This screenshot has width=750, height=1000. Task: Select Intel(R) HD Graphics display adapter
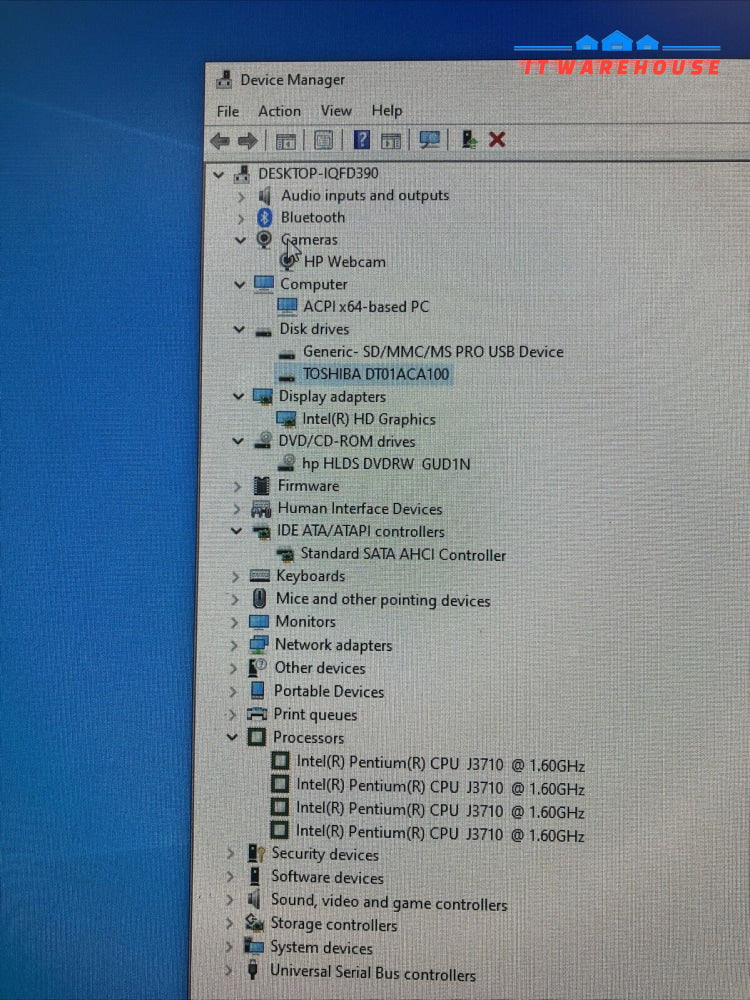click(x=368, y=419)
